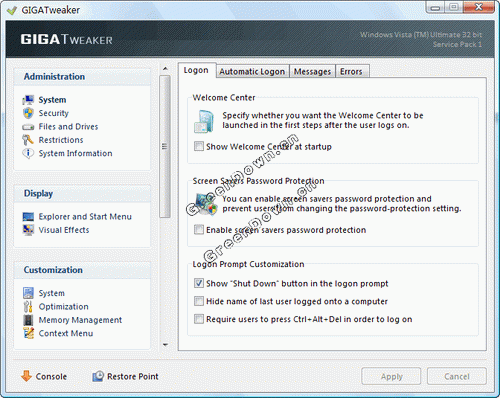Click the Explorer and Start Menu icon
This screenshot has width=500, height=398.
pos(28,217)
